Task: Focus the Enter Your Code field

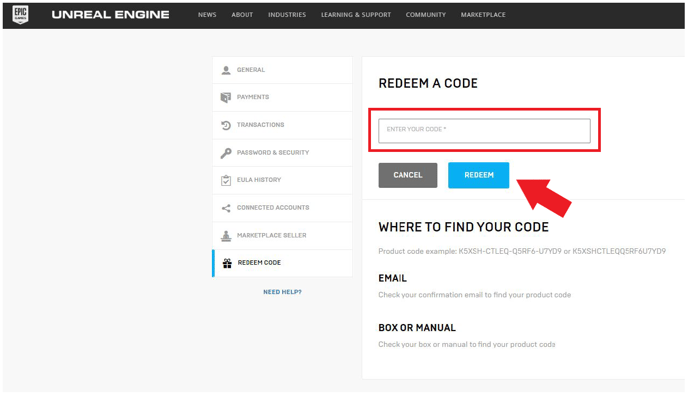Action: 484,131
